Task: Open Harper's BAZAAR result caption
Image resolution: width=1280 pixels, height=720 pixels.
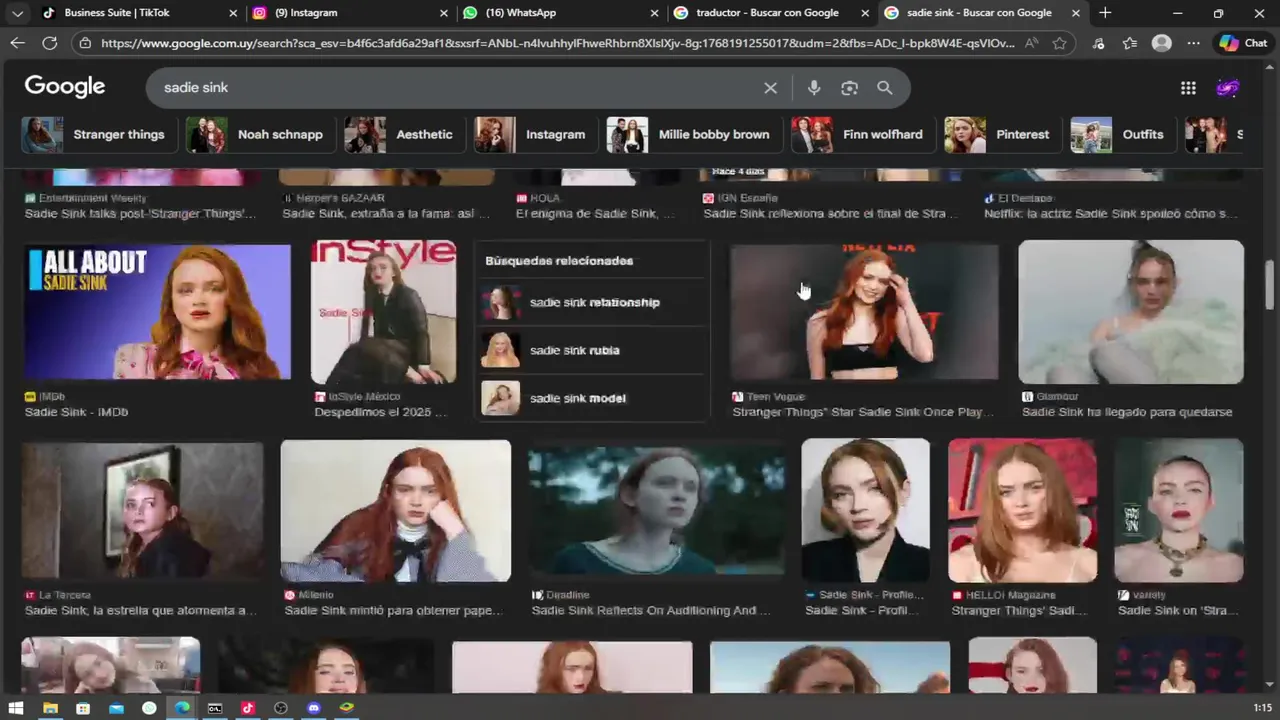Action: coord(386,214)
